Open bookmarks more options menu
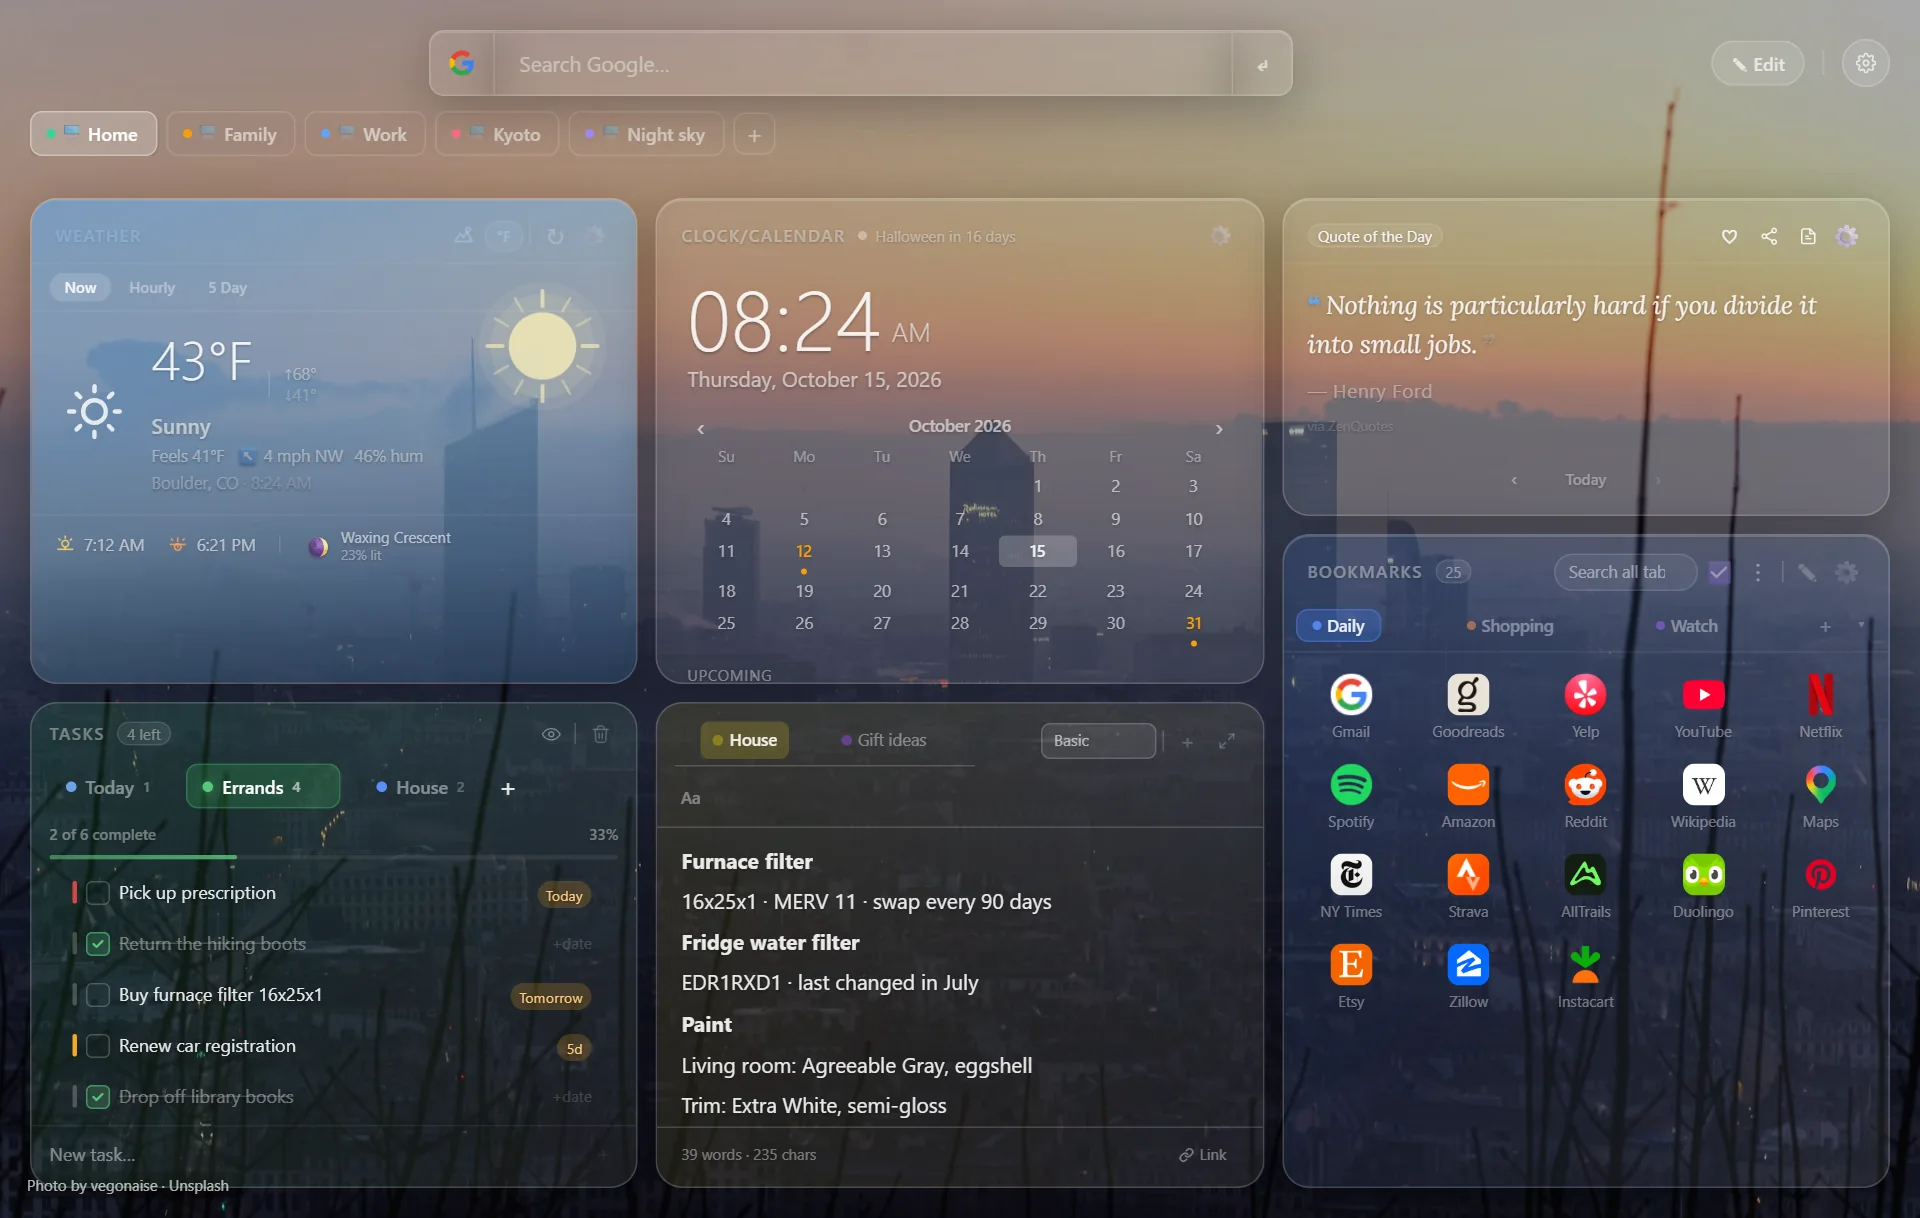 coord(1758,572)
